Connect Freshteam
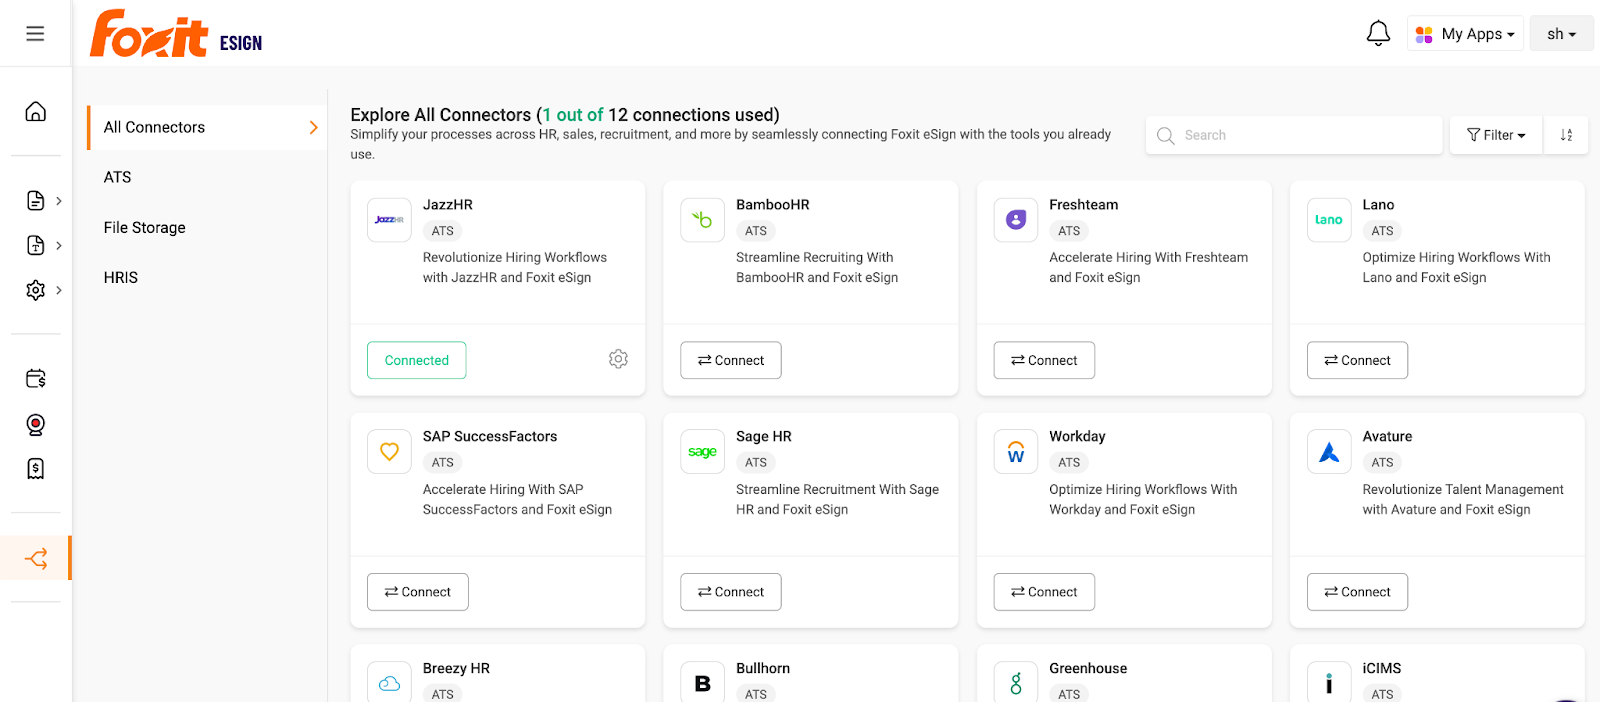Image resolution: width=1600 pixels, height=702 pixels. 1044,360
